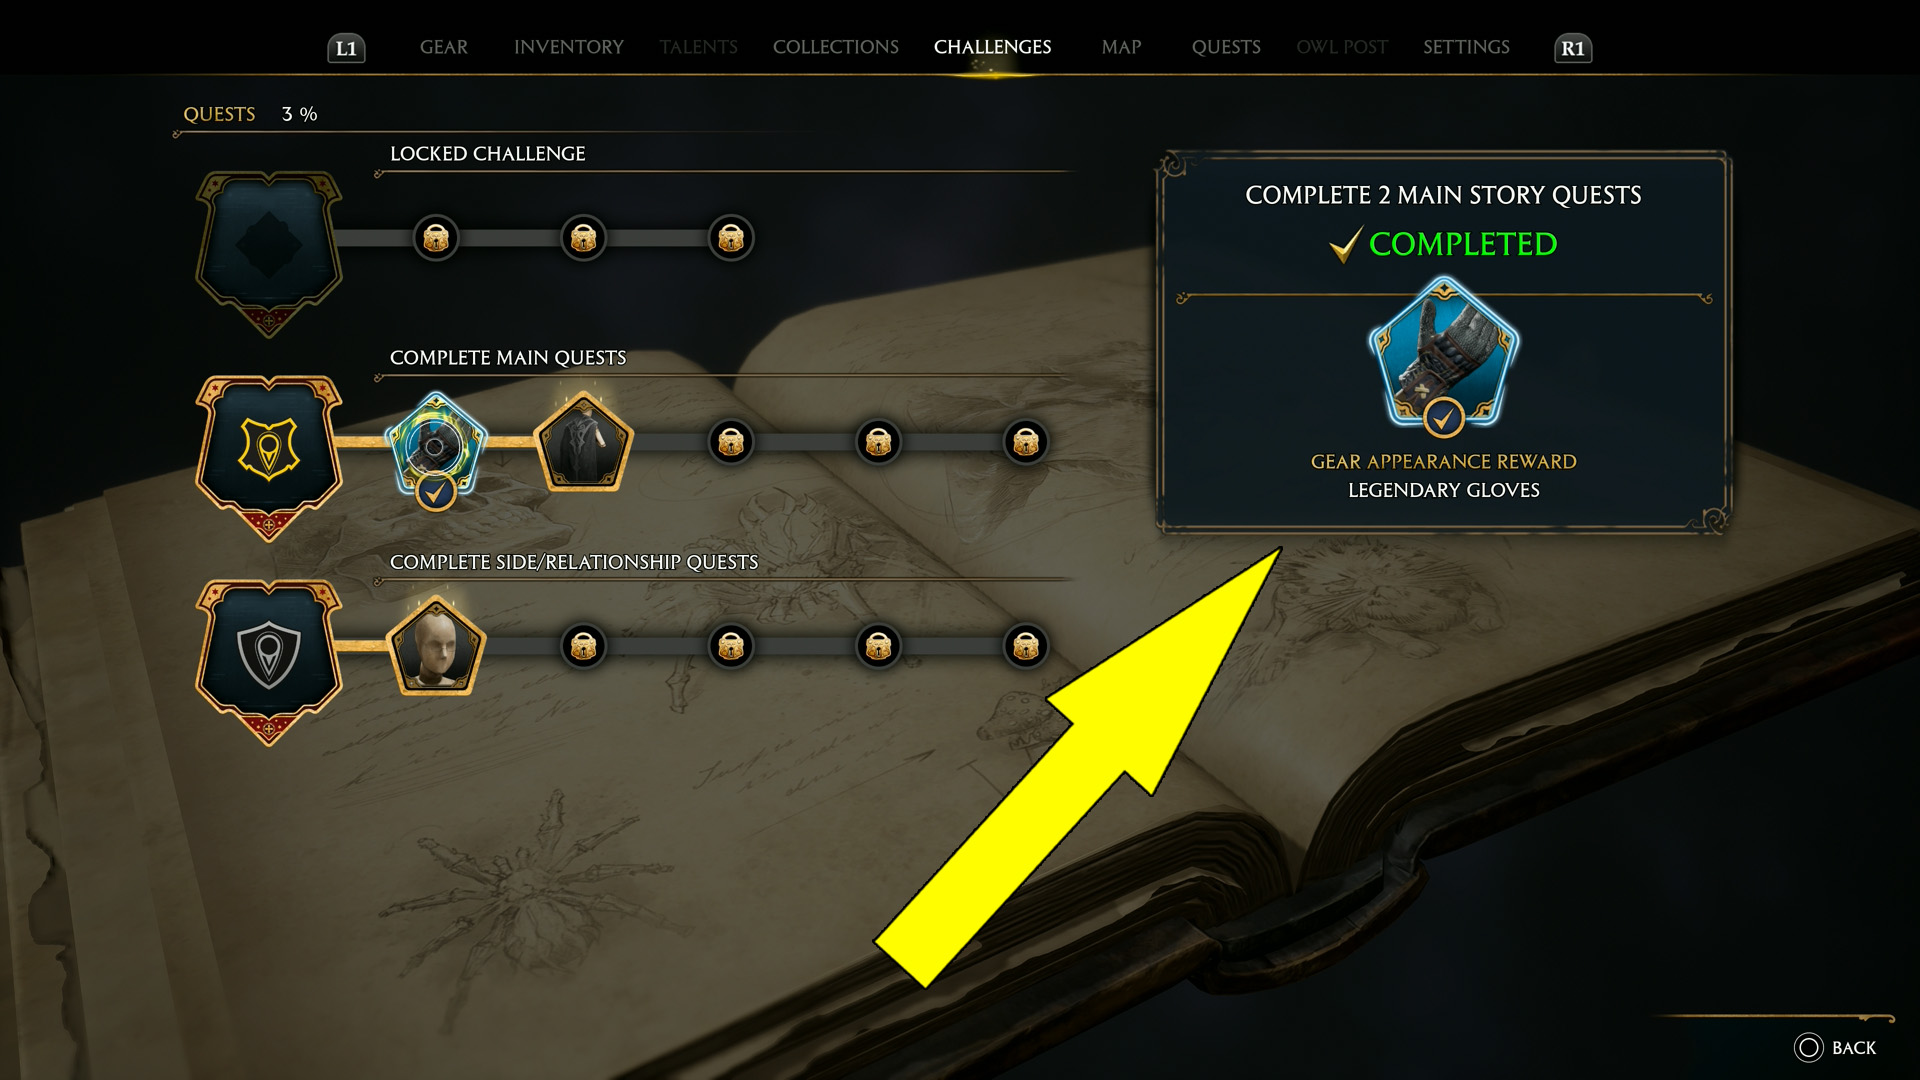Click the last padlock in Main Quests row
Screen dimensions: 1920x1080
tap(1026, 442)
